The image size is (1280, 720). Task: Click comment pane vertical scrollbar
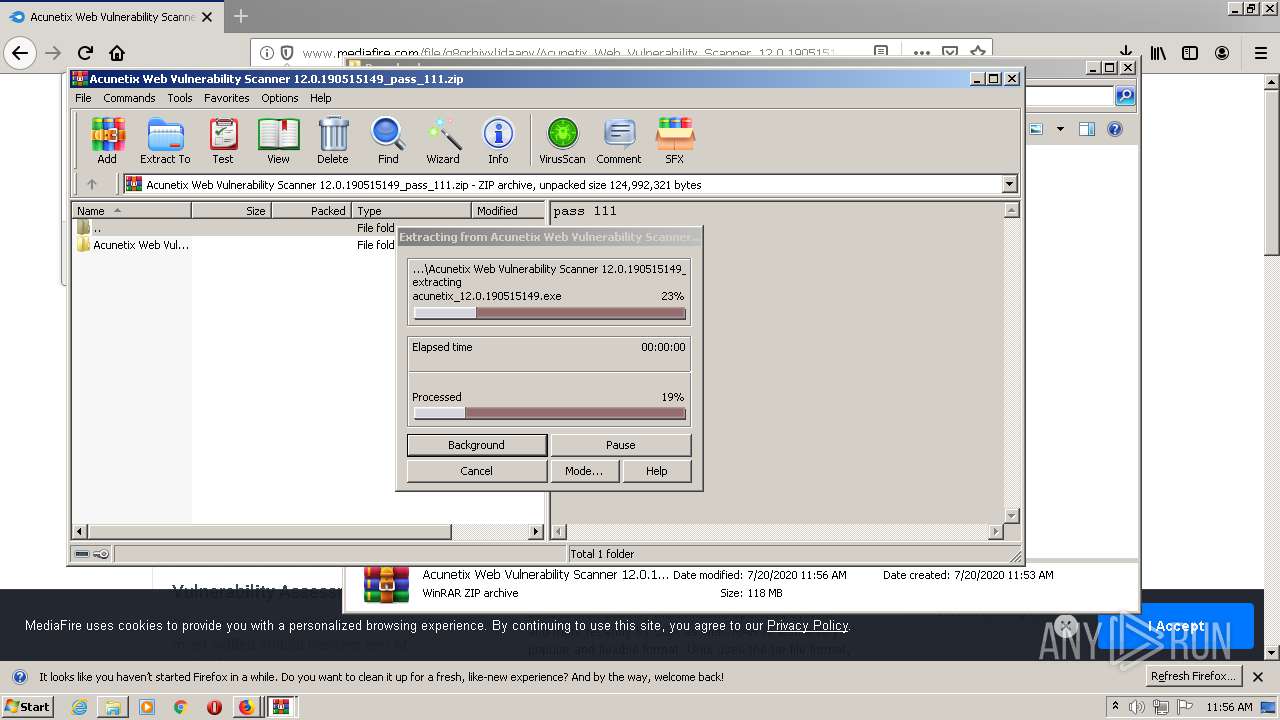1011,363
